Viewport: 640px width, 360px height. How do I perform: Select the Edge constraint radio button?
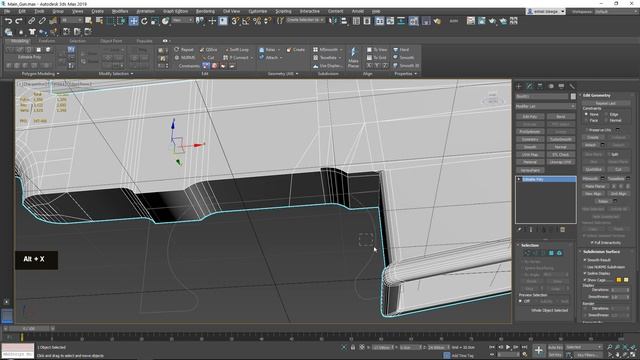pos(606,114)
